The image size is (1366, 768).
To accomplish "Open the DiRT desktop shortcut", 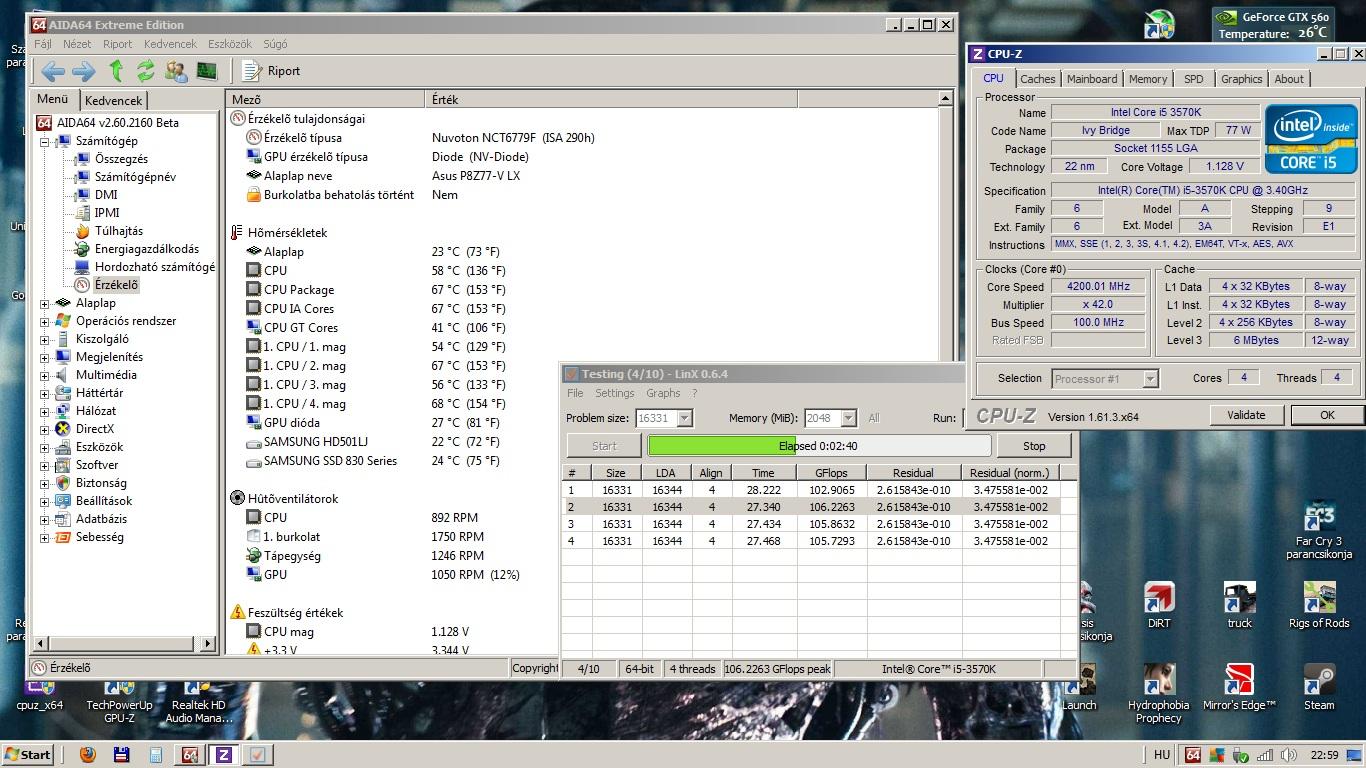I will [x=1159, y=606].
